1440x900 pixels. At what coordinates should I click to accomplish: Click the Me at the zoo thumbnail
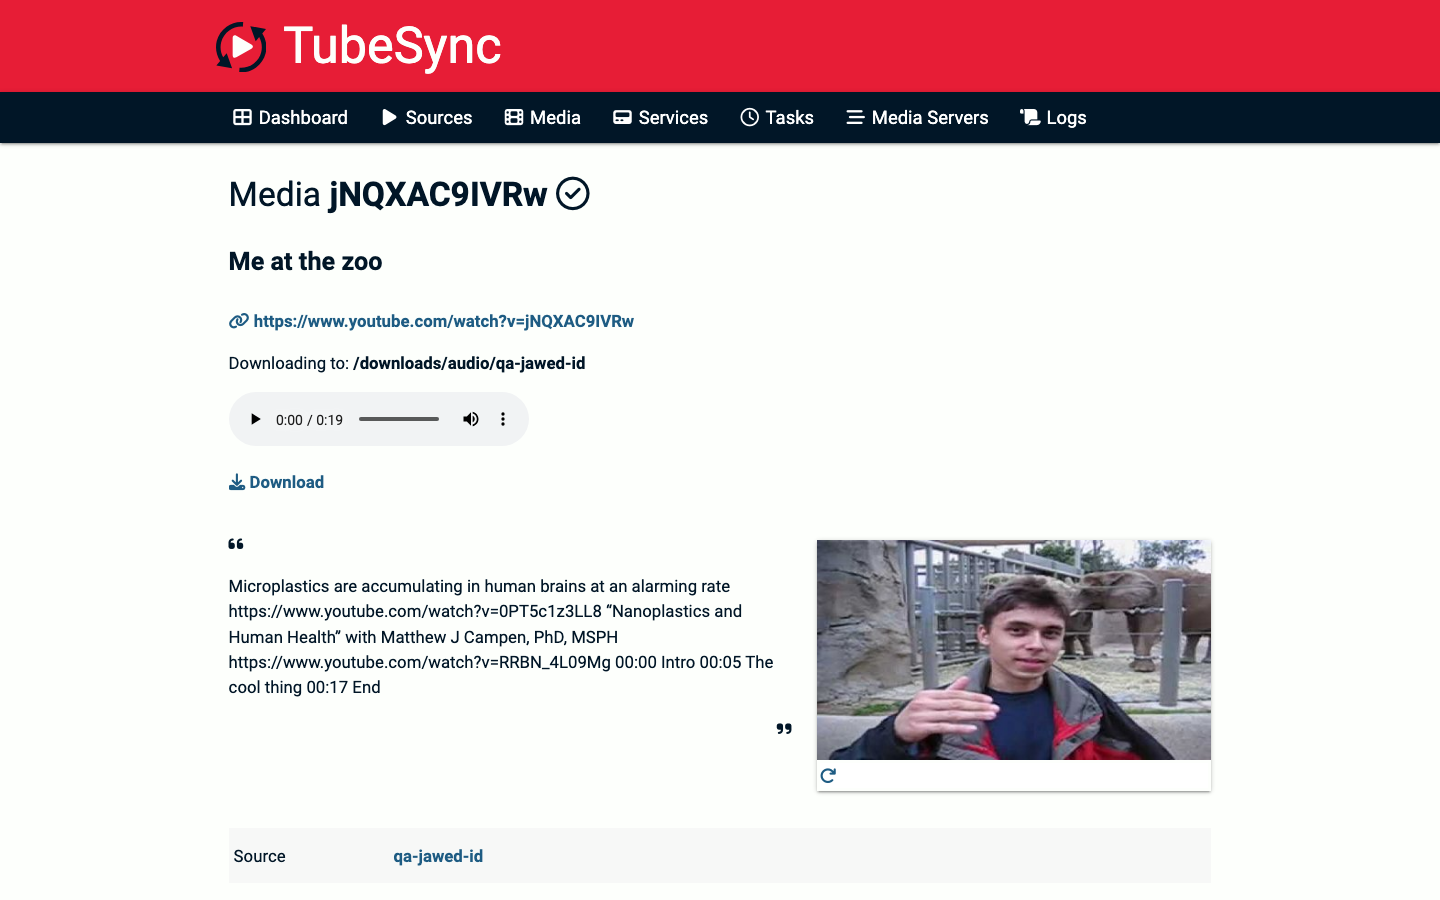[x=1014, y=650]
